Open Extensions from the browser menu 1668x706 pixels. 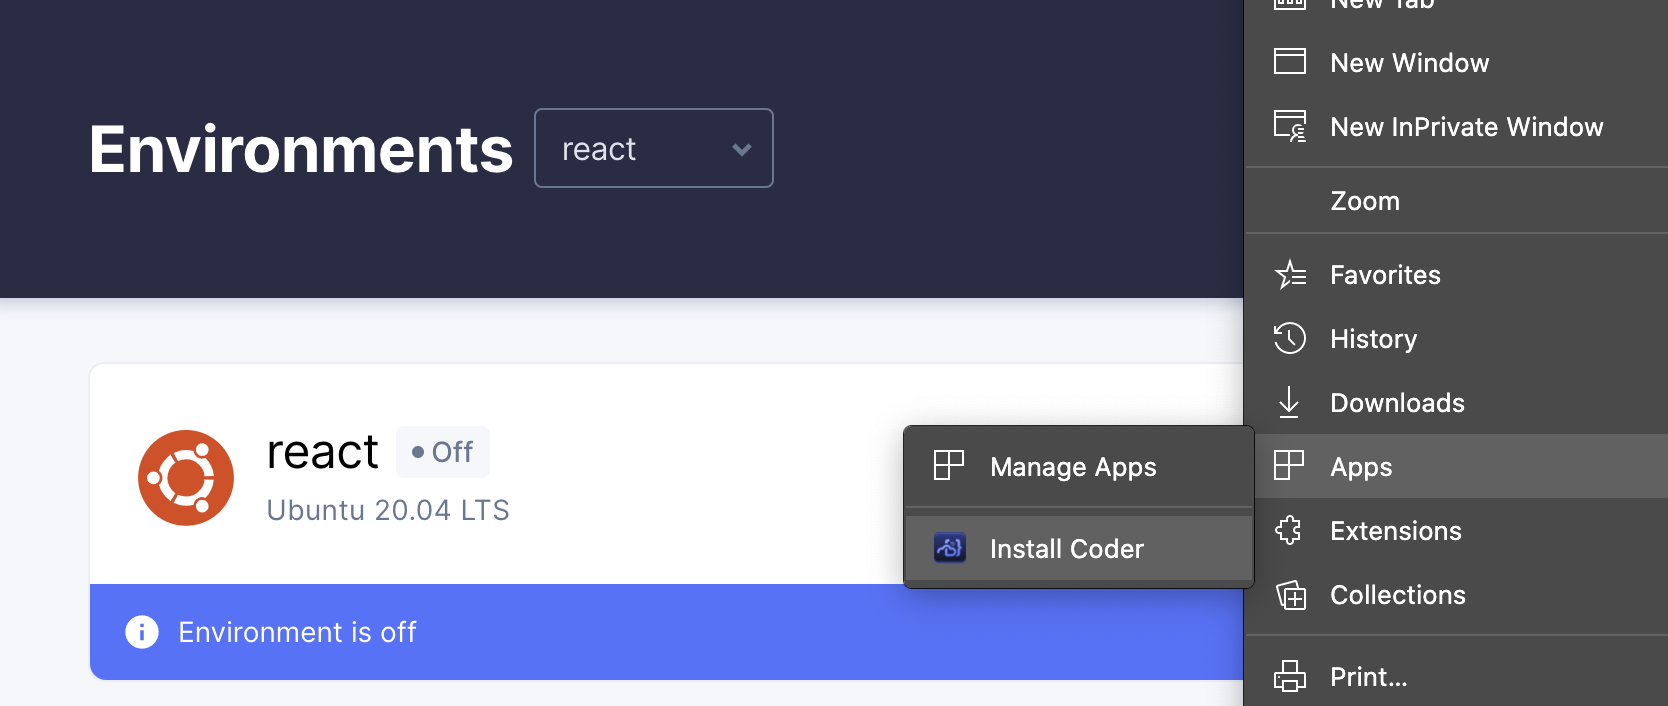click(x=1456, y=531)
